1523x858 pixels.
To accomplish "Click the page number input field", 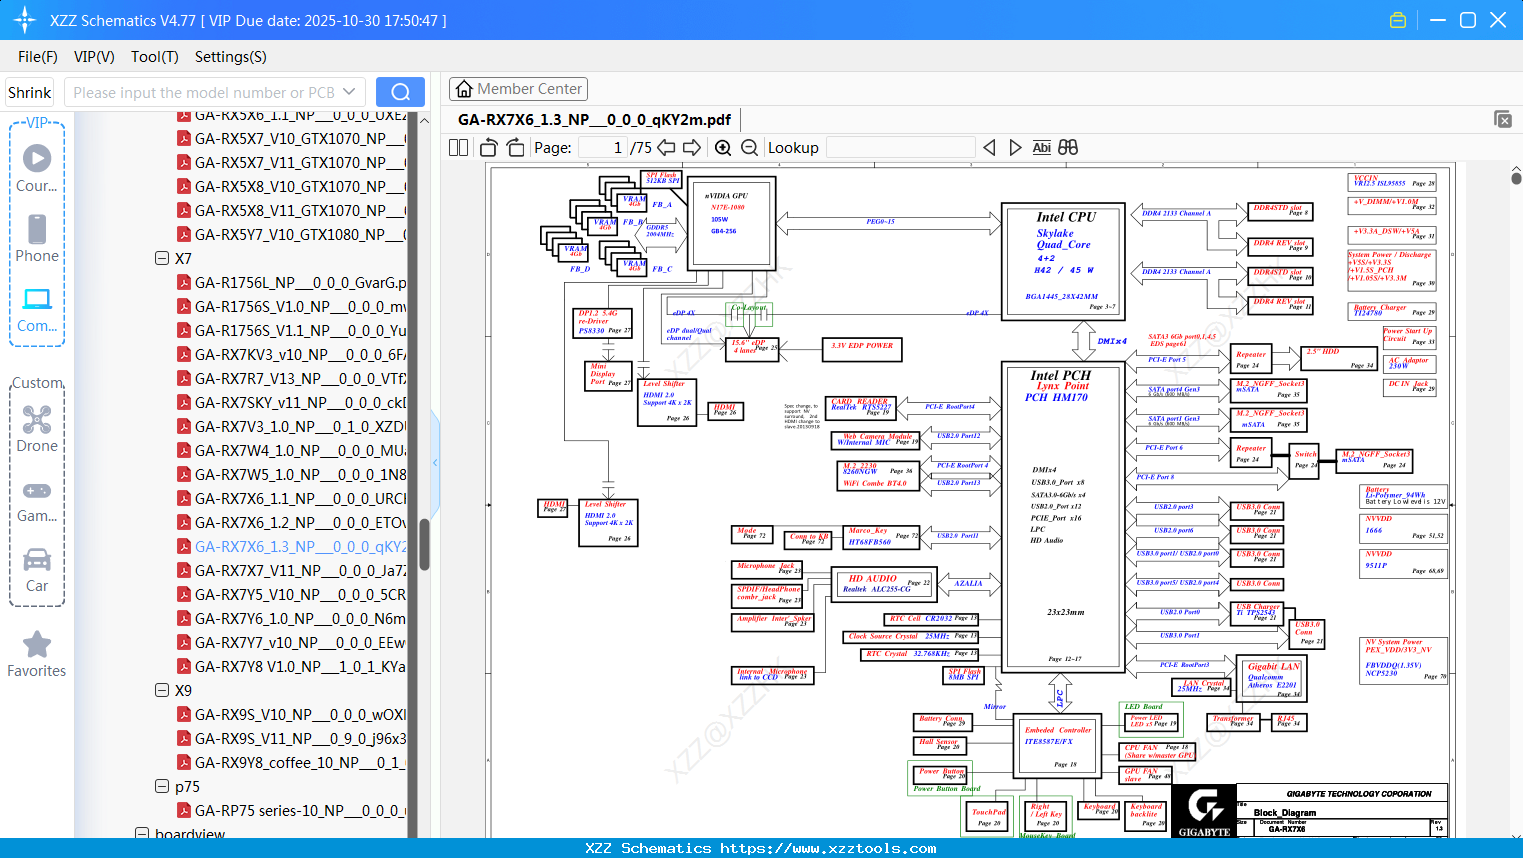I will [x=603, y=147].
